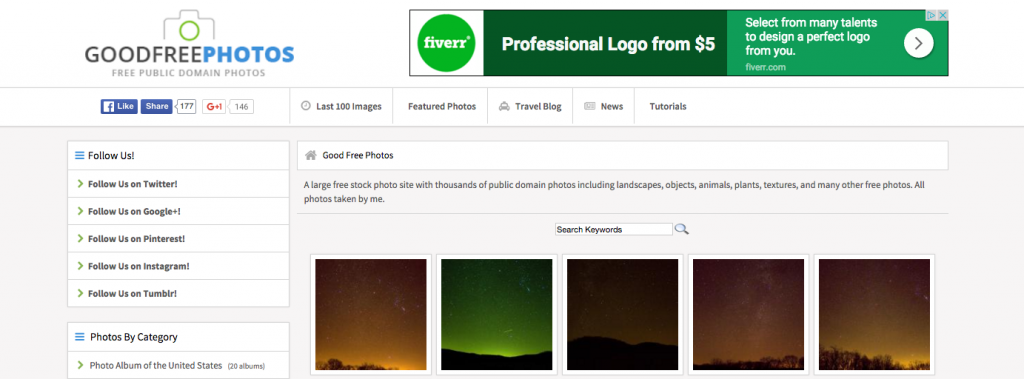Click the Facebook Share button
This screenshot has width=1024, height=379.
coord(157,107)
